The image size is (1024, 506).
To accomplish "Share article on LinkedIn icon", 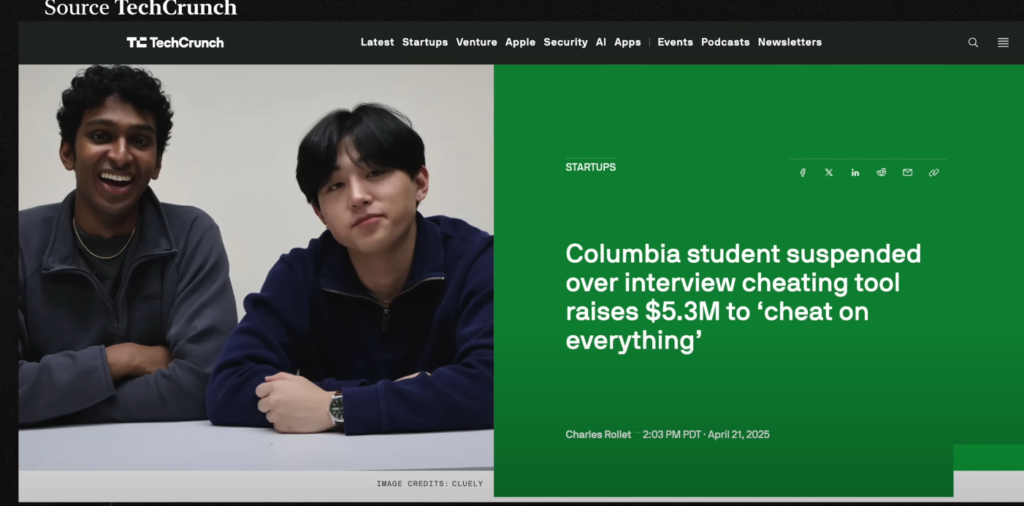I will coord(855,172).
